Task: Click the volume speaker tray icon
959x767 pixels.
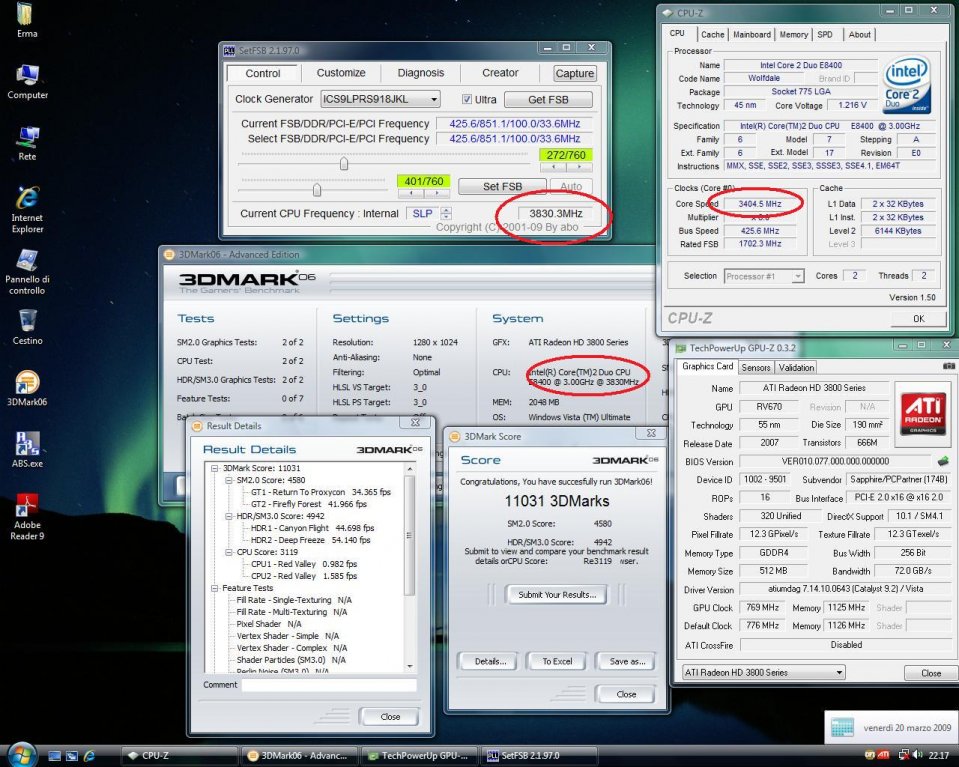Action: [917, 755]
